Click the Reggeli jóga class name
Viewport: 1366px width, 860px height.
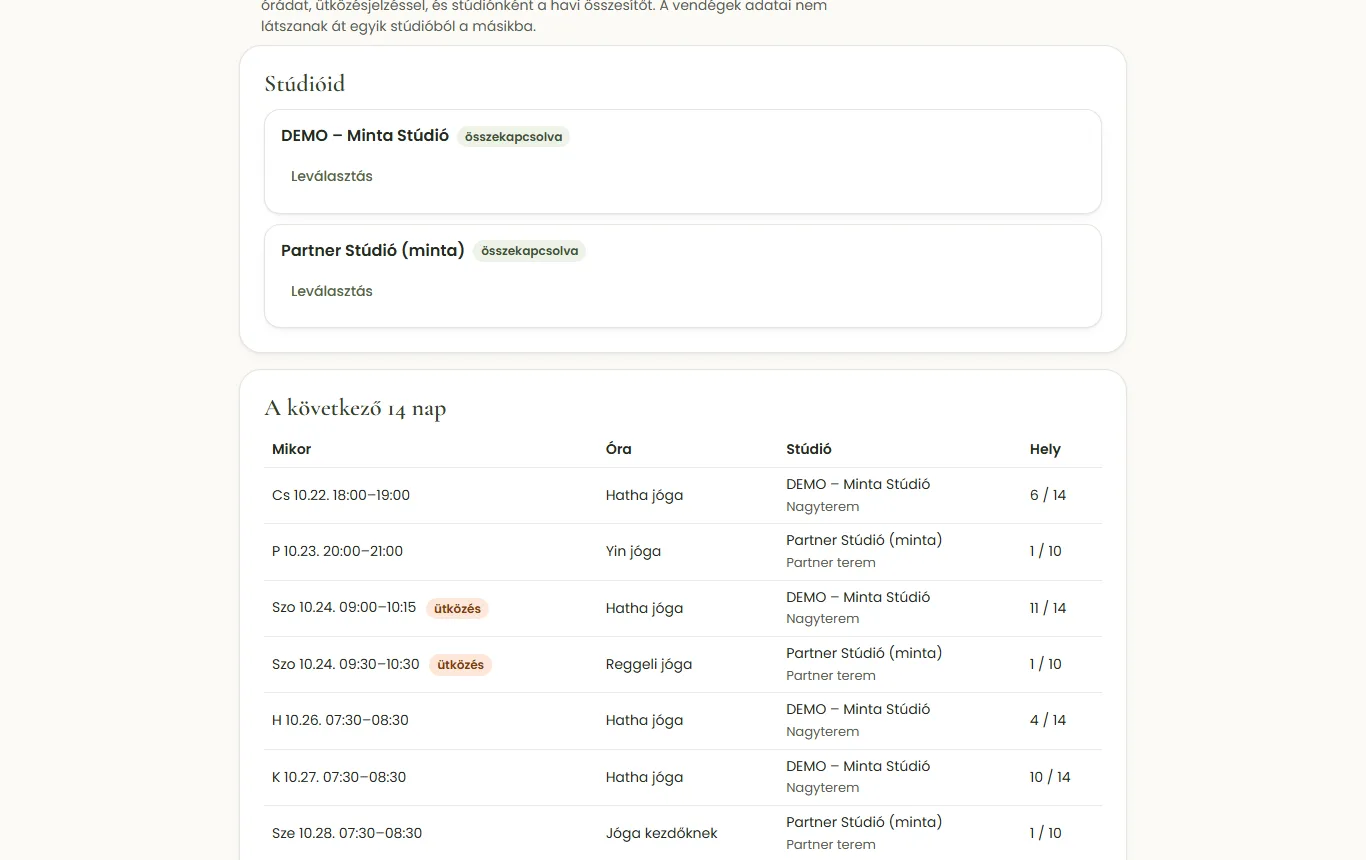point(649,664)
